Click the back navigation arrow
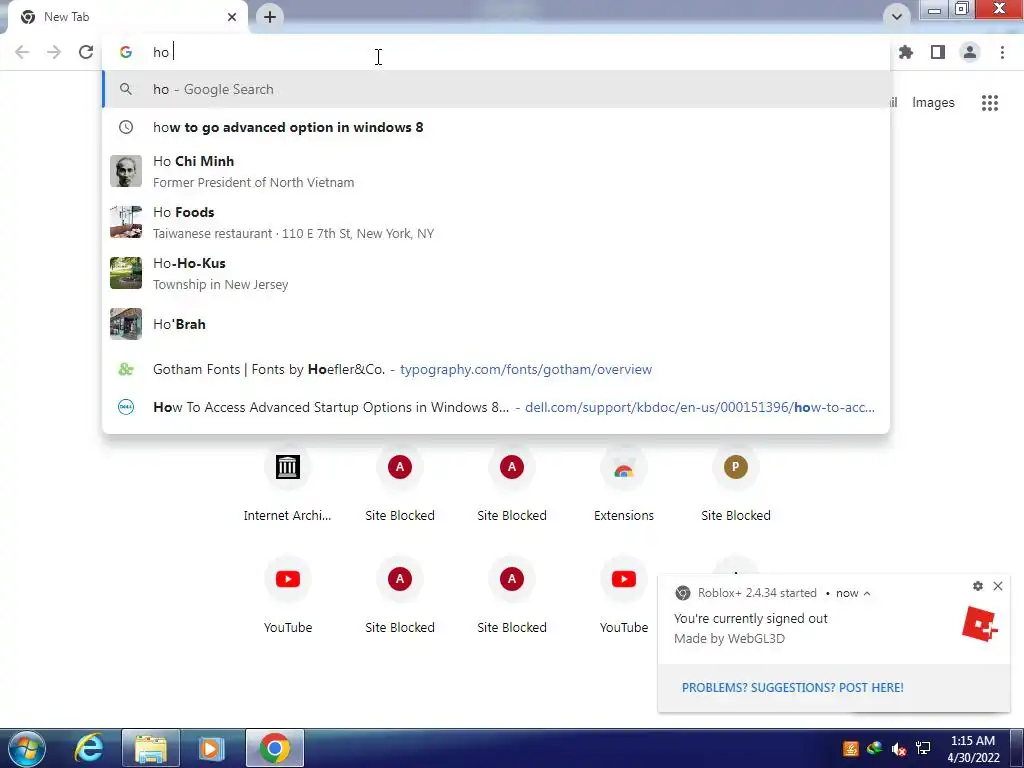Image resolution: width=1024 pixels, height=768 pixels. click(x=22, y=52)
